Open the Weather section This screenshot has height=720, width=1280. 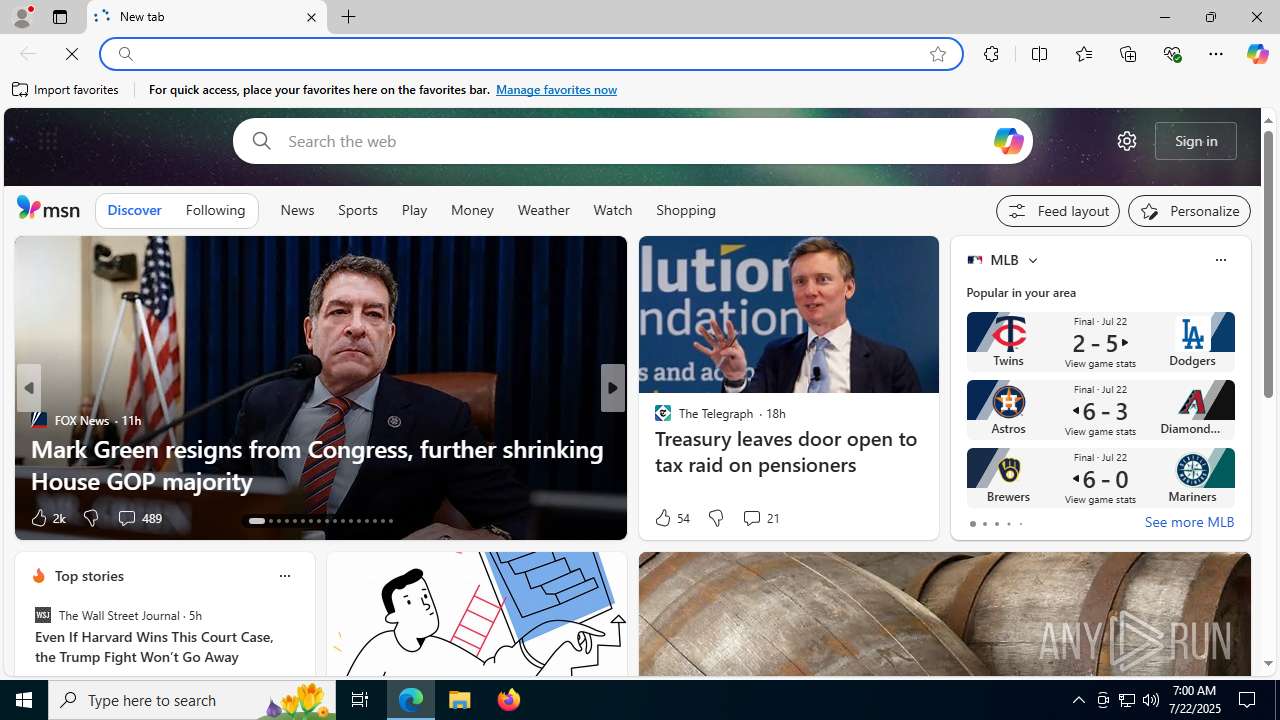[x=543, y=210]
